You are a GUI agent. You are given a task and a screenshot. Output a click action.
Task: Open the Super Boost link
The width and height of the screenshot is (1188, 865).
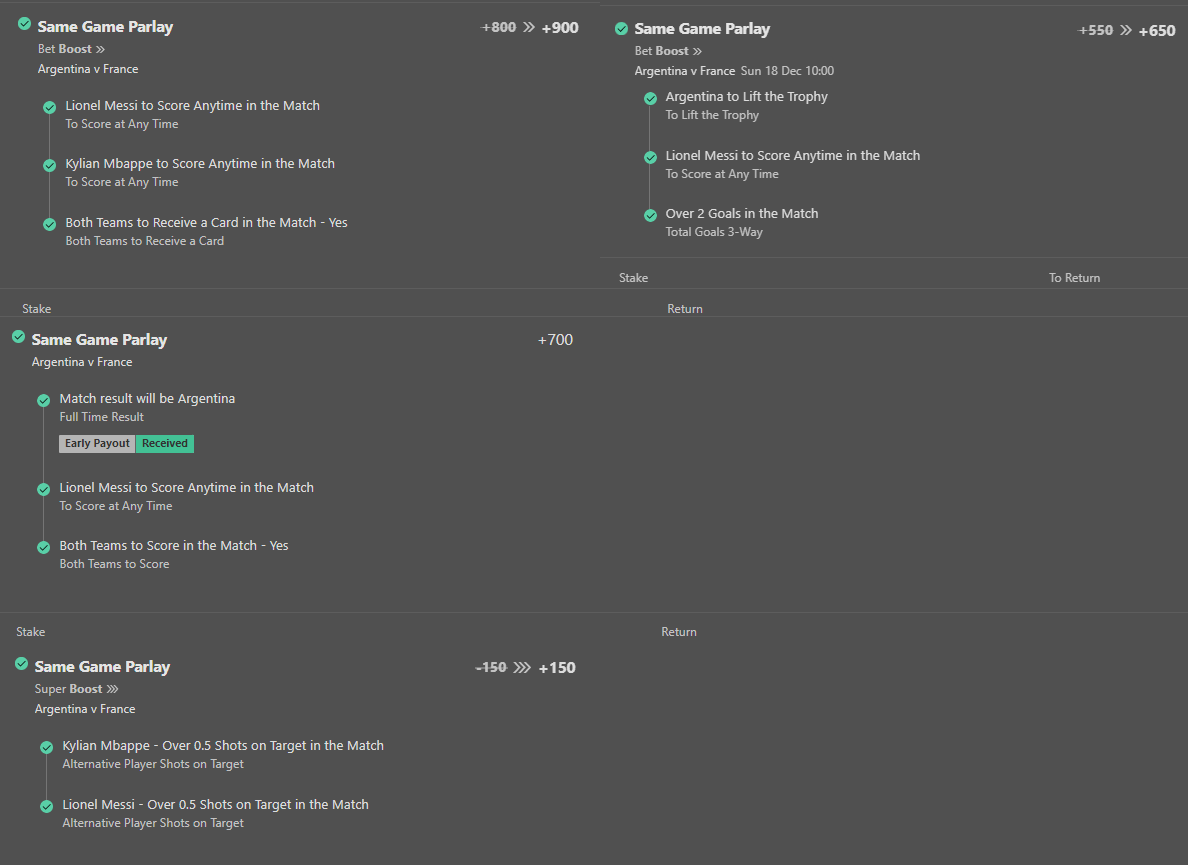pyautogui.click(x=77, y=689)
